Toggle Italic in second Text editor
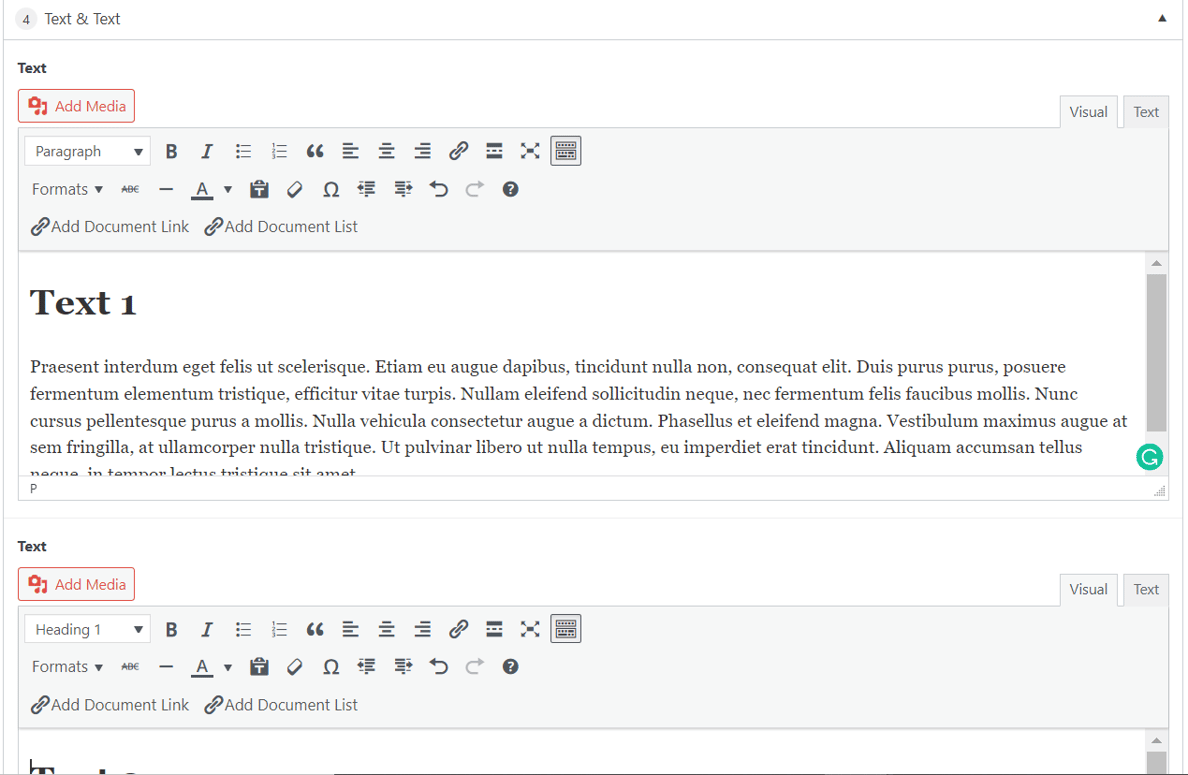The width and height of the screenshot is (1188, 775). pos(206,630)
